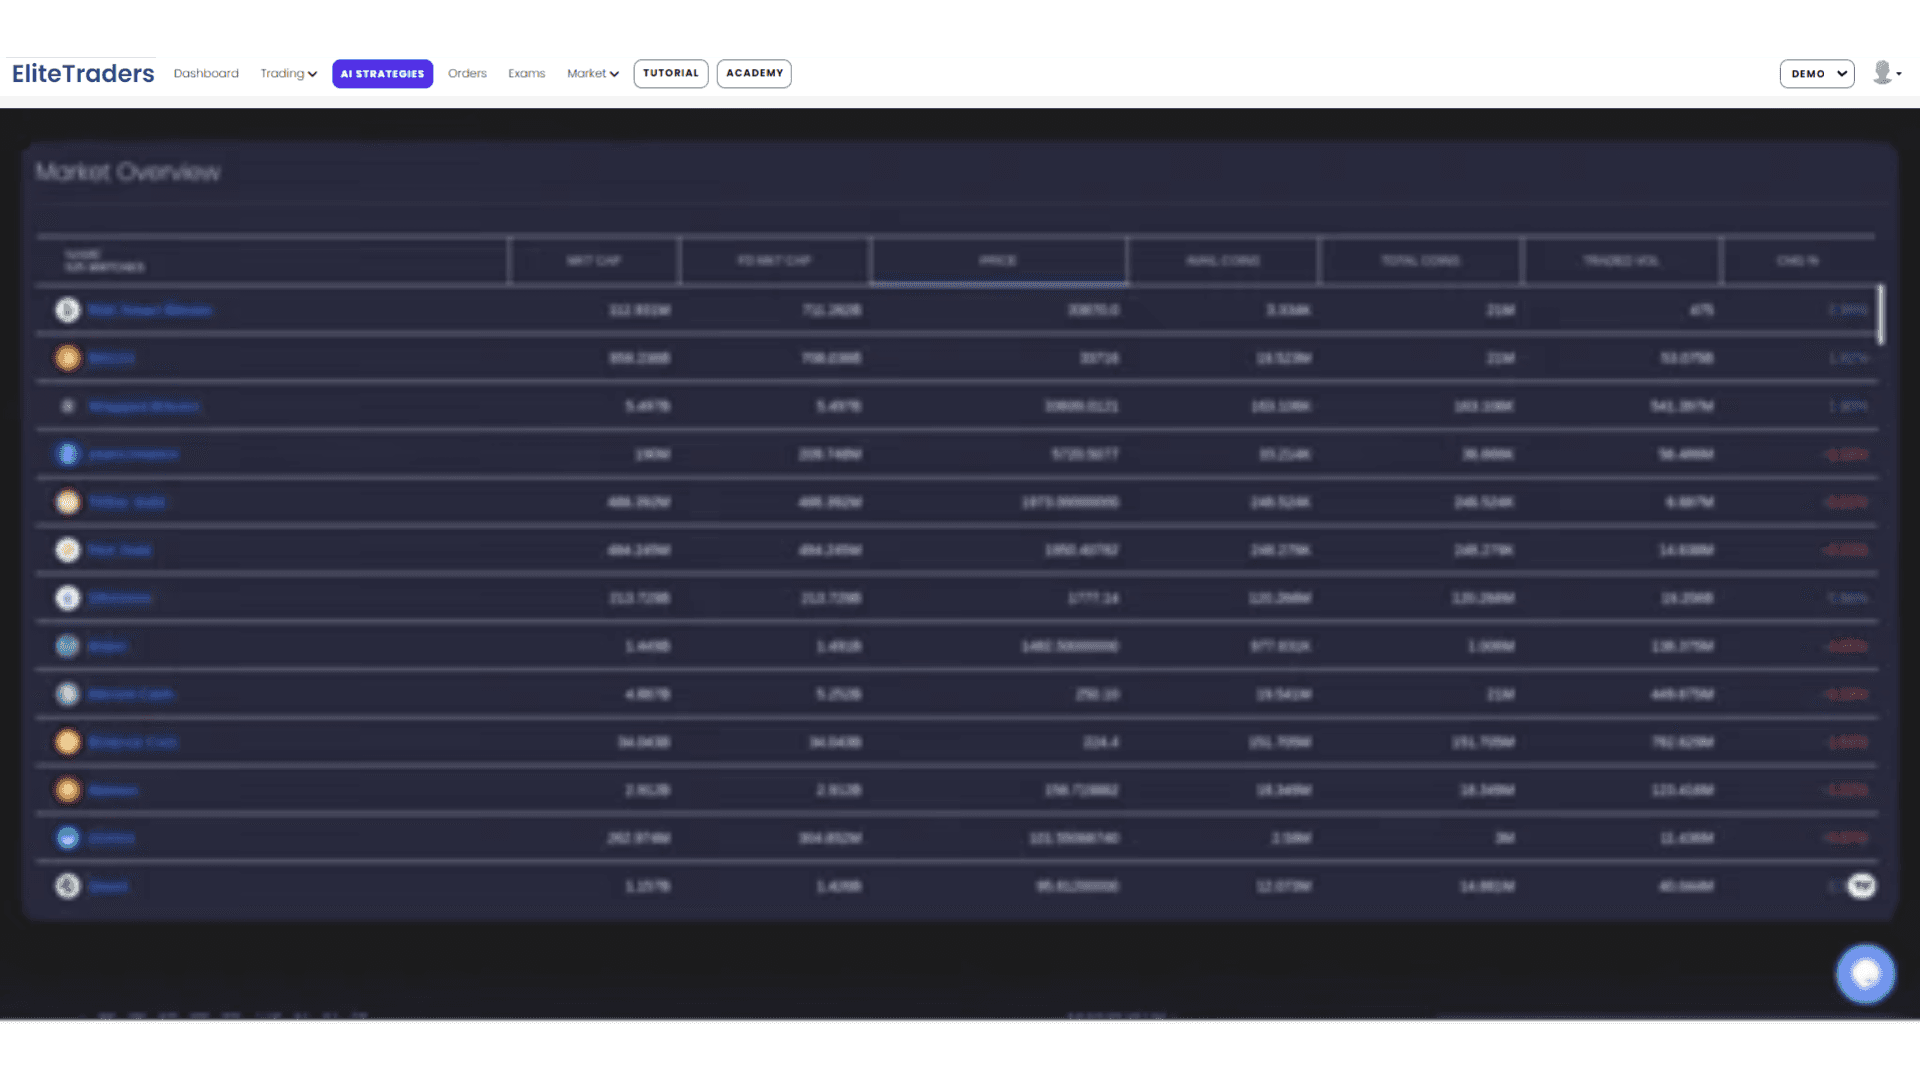The image size is (1920, 1080).
Task: Go to the Dashboard page
Action: pyautogui.click(x=206, y=73)
